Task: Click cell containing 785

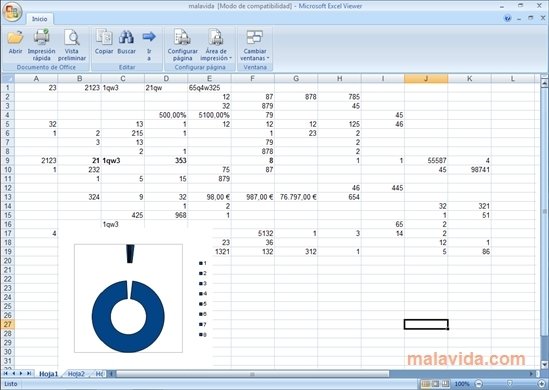Action: point(340,97)
